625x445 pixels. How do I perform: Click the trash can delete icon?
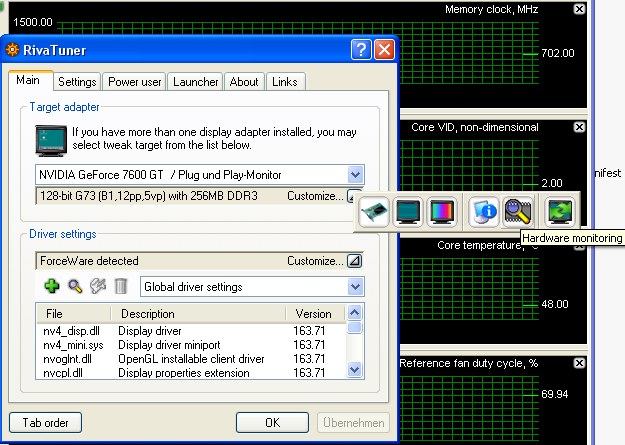point(121,286)
